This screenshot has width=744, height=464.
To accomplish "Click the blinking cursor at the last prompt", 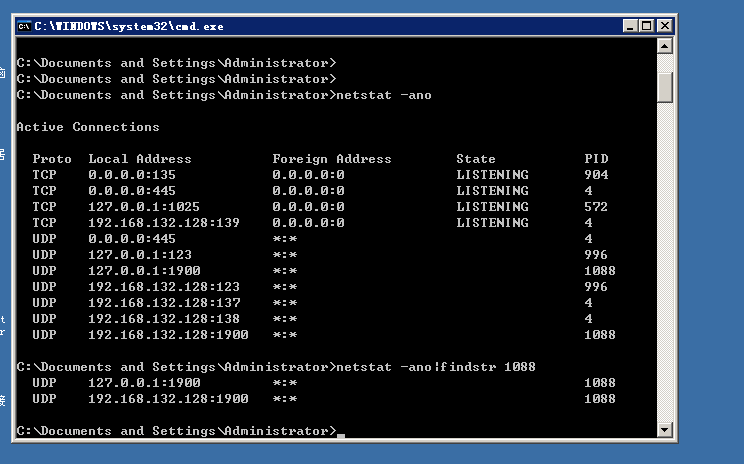I will pyautogui.click(x=341, y=434).
